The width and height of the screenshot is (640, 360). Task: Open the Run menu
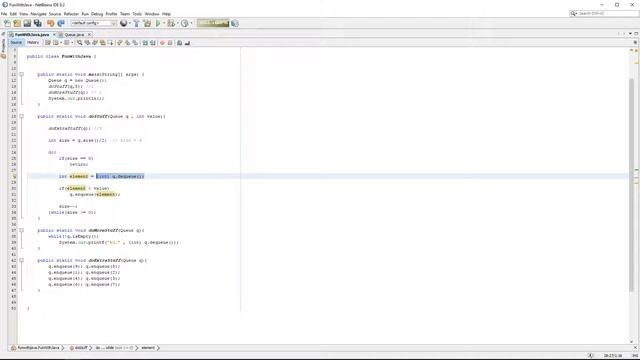click(85, 14)
